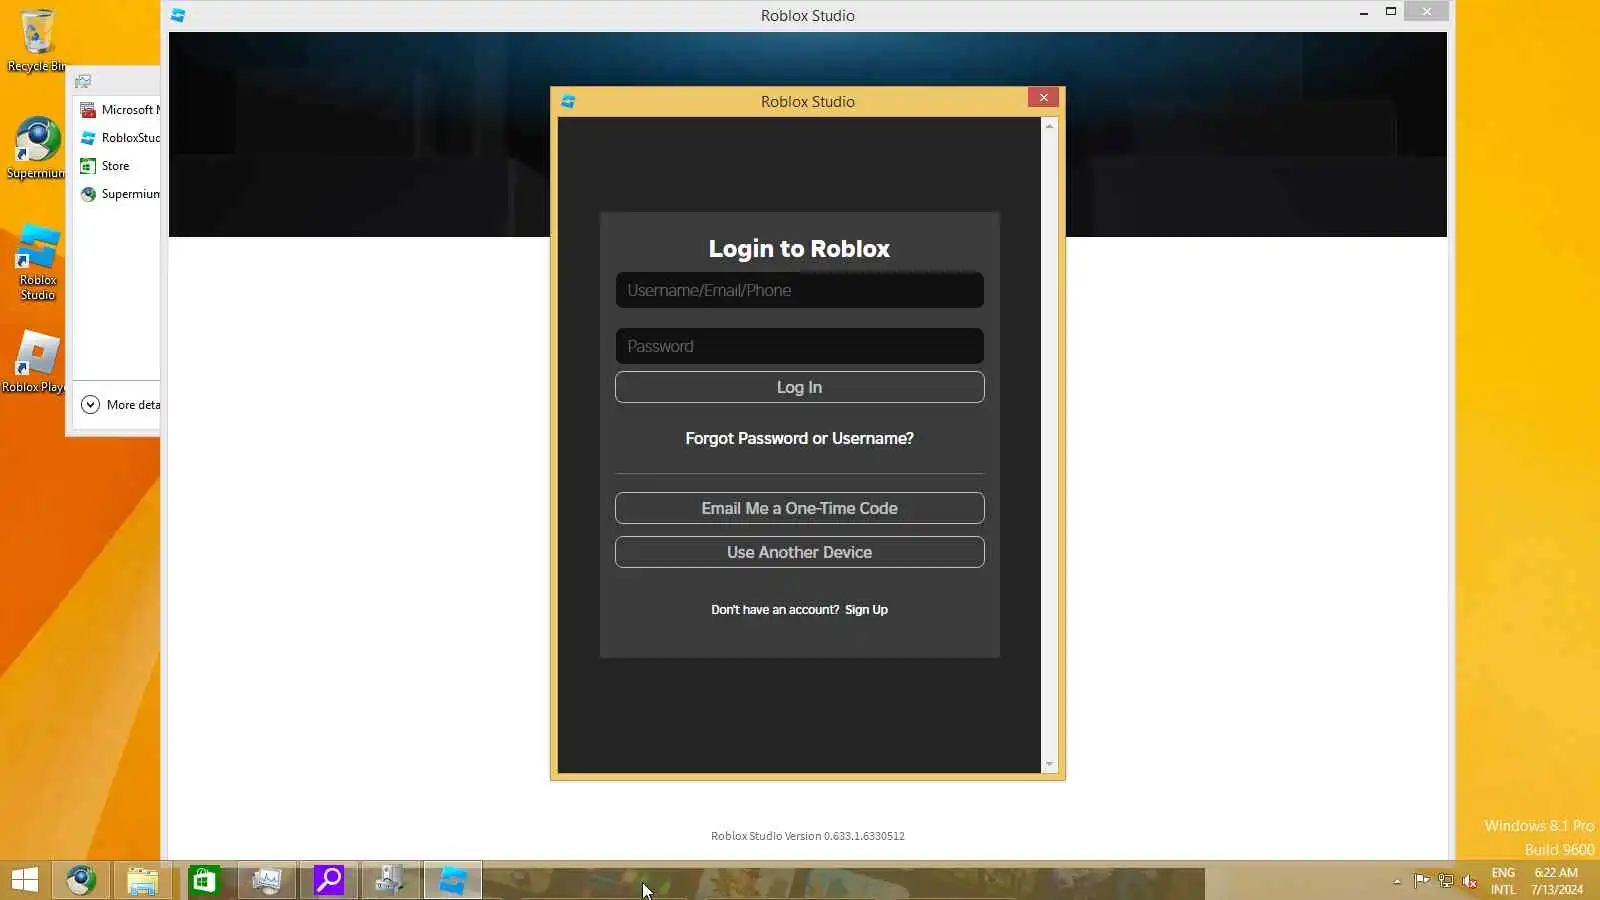The height and width of the screenshot is (900, 1600).
Task: Open the purple magnifier Search app on taskbar
Action: pyautogui.click(x=329, y=880)
